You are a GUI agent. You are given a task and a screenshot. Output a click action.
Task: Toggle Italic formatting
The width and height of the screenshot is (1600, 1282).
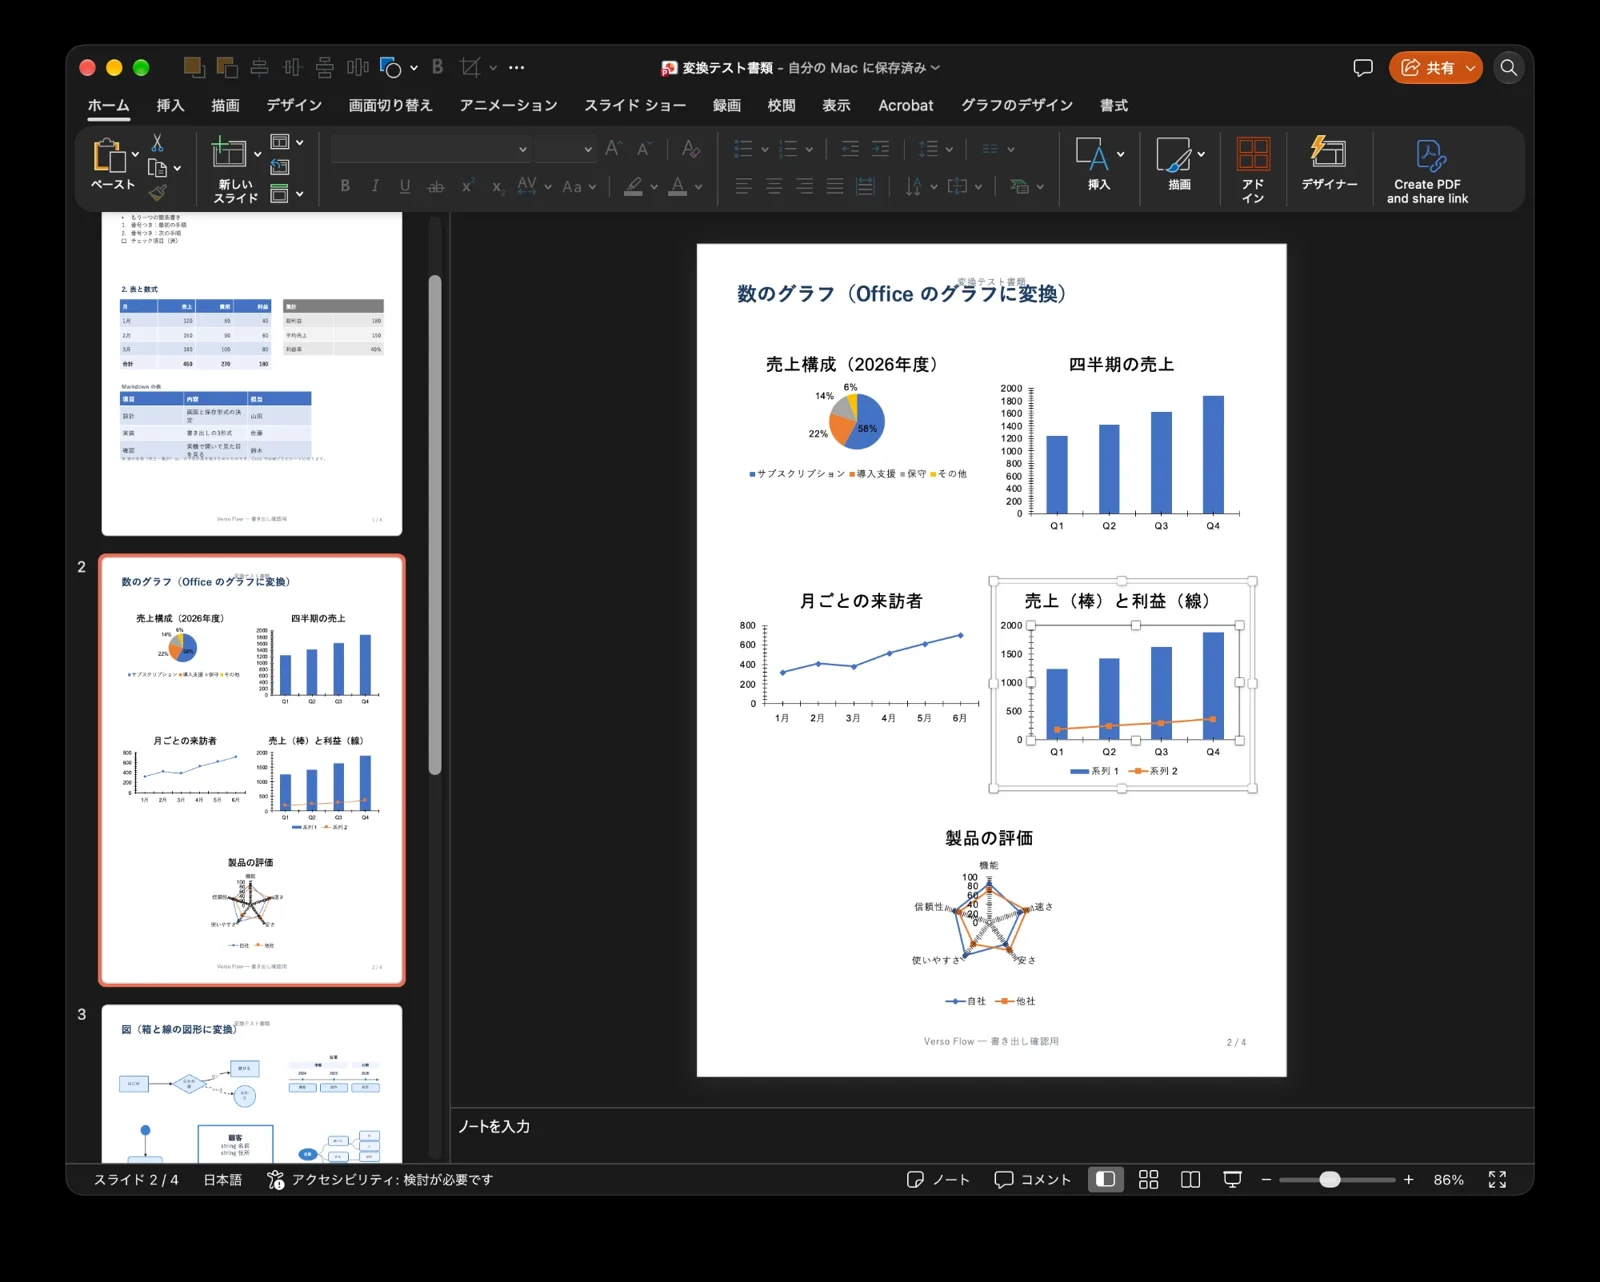point(375,186)
